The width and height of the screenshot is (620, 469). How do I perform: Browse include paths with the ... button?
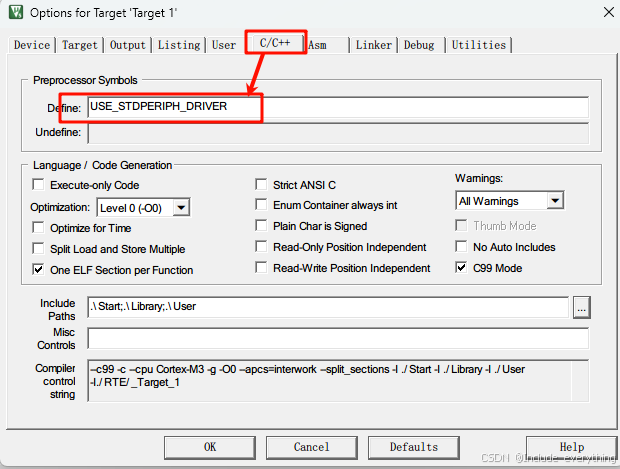point(582,307)
